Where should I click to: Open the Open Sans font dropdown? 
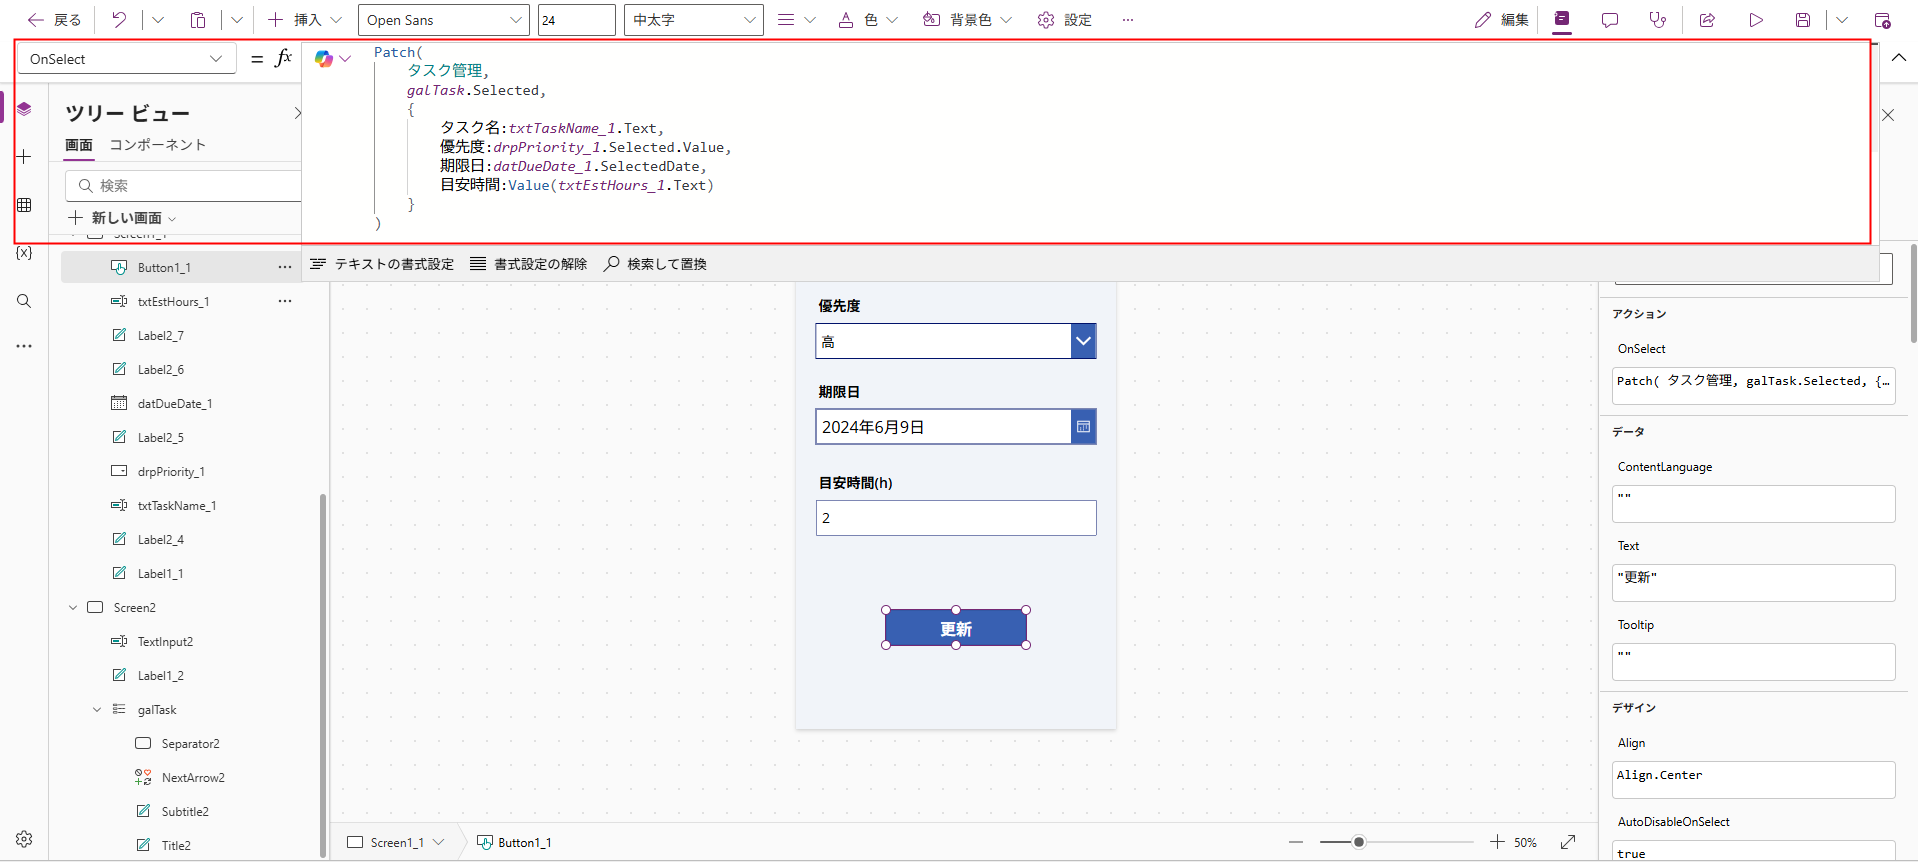tap(444, 20)
